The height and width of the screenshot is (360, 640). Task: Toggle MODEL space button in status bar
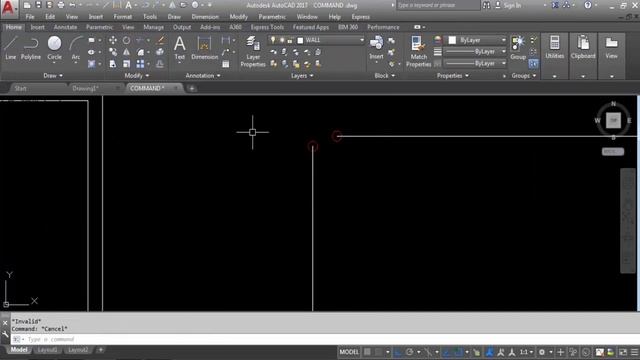349,352
